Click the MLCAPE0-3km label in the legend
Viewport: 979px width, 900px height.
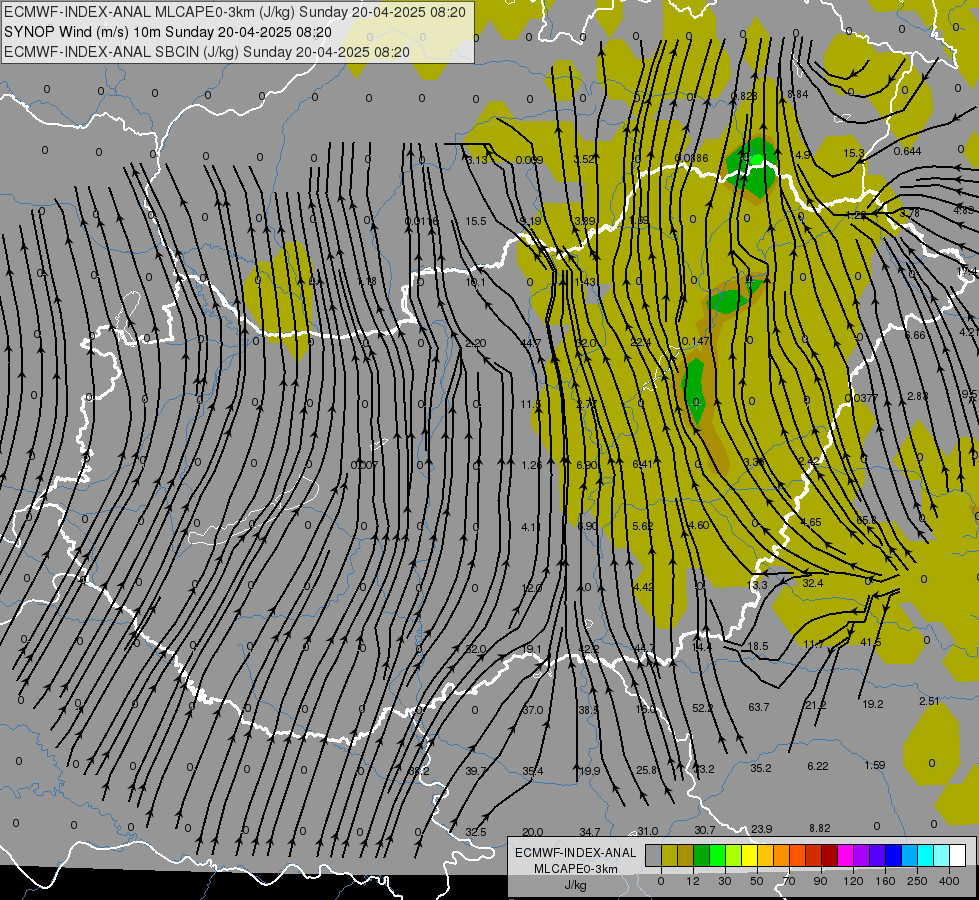575,869
